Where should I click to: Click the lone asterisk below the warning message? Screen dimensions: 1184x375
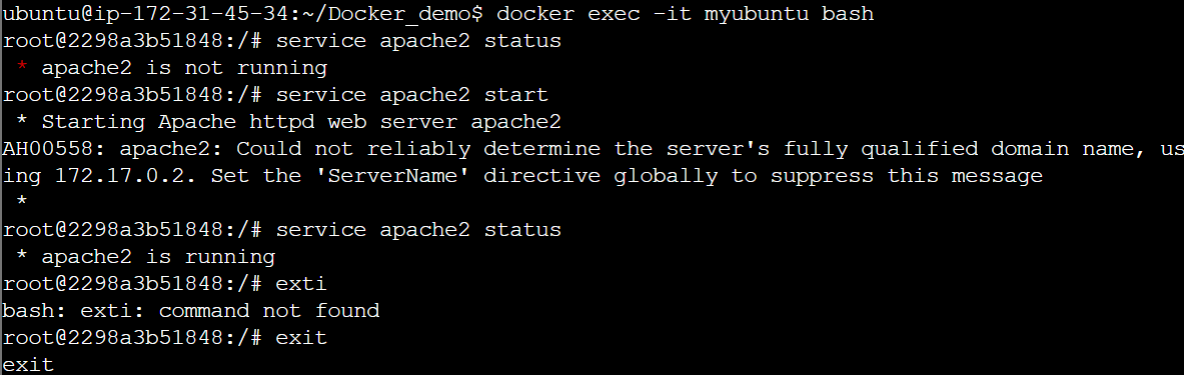pos(22,202)
